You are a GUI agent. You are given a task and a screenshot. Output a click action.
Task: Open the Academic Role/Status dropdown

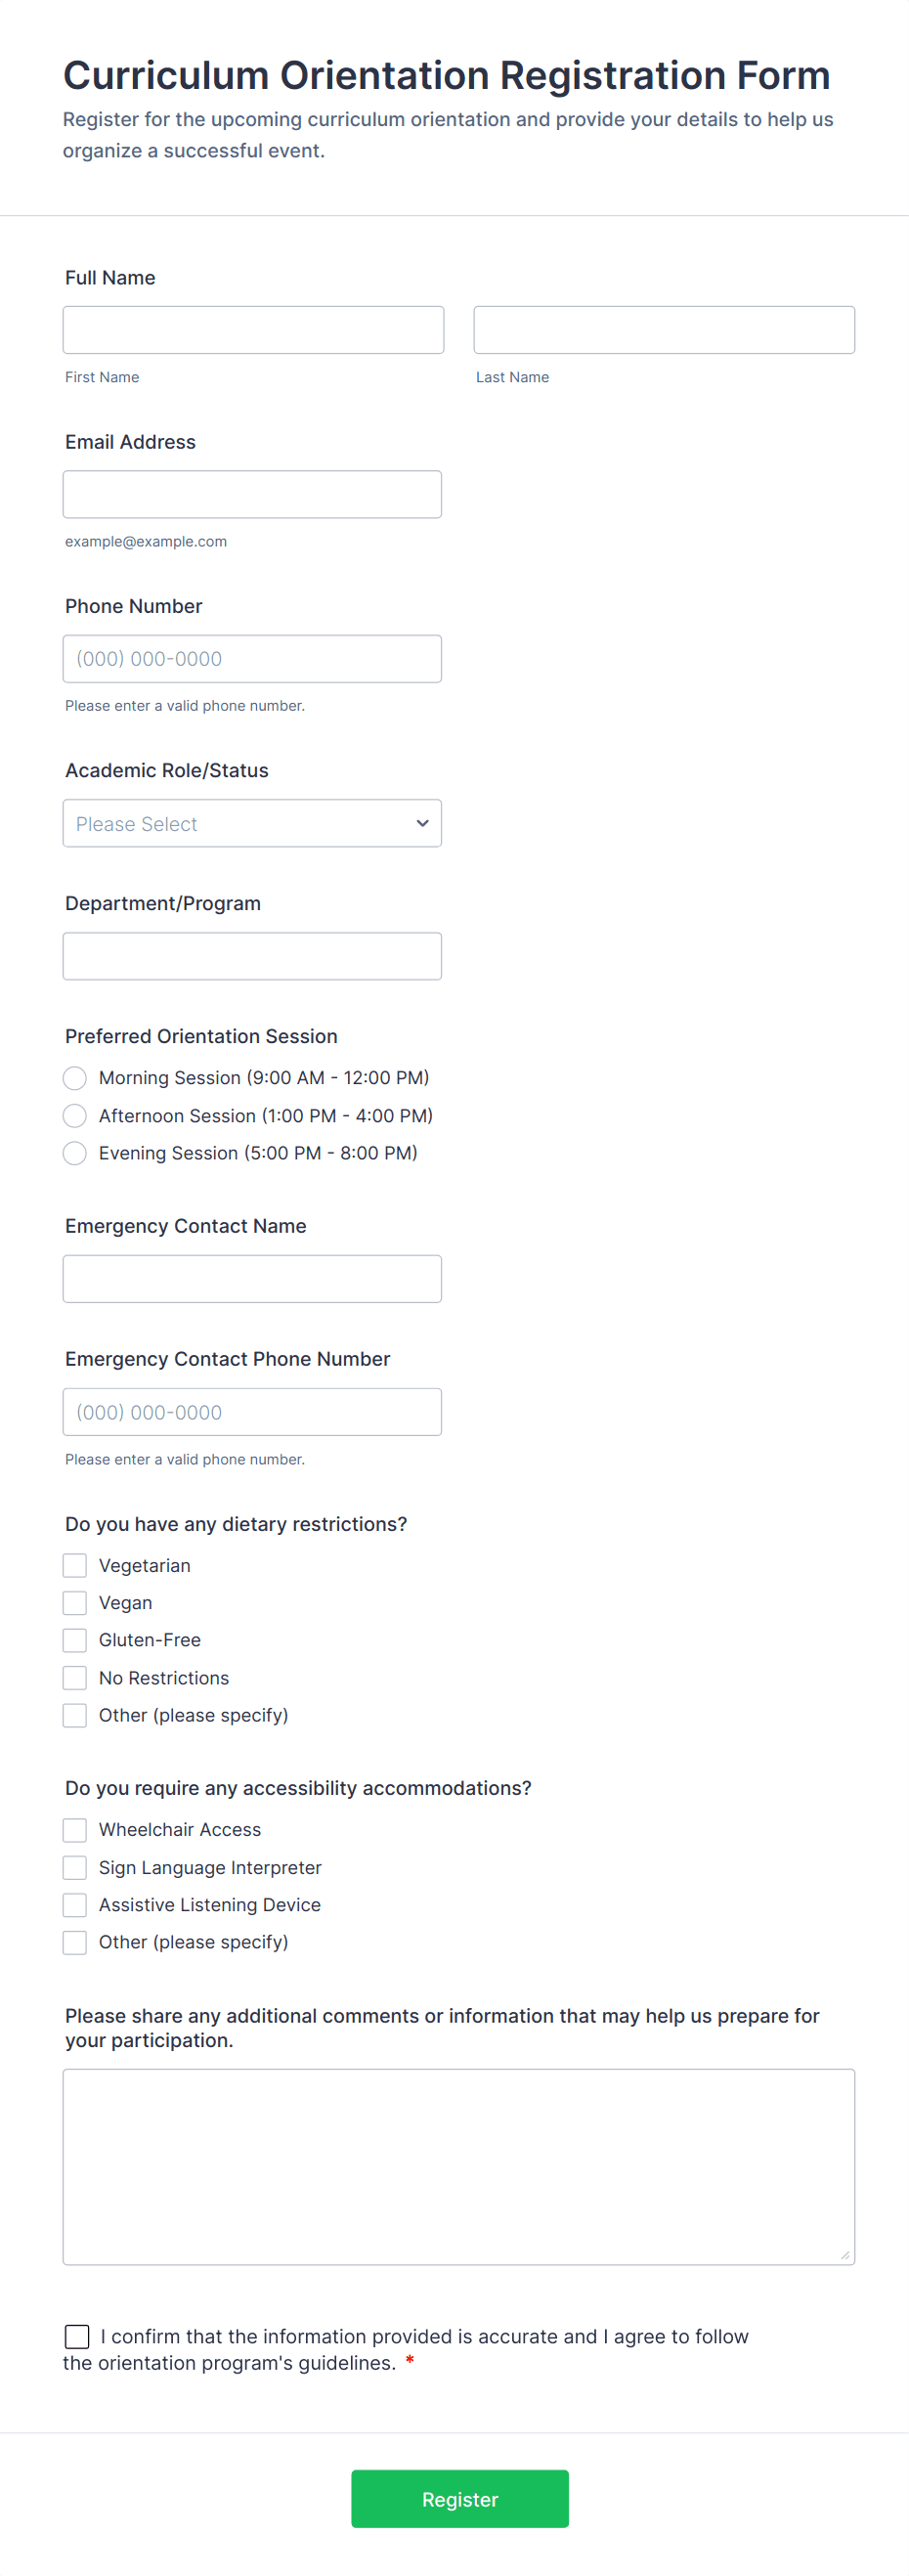[x=252, y=823]
